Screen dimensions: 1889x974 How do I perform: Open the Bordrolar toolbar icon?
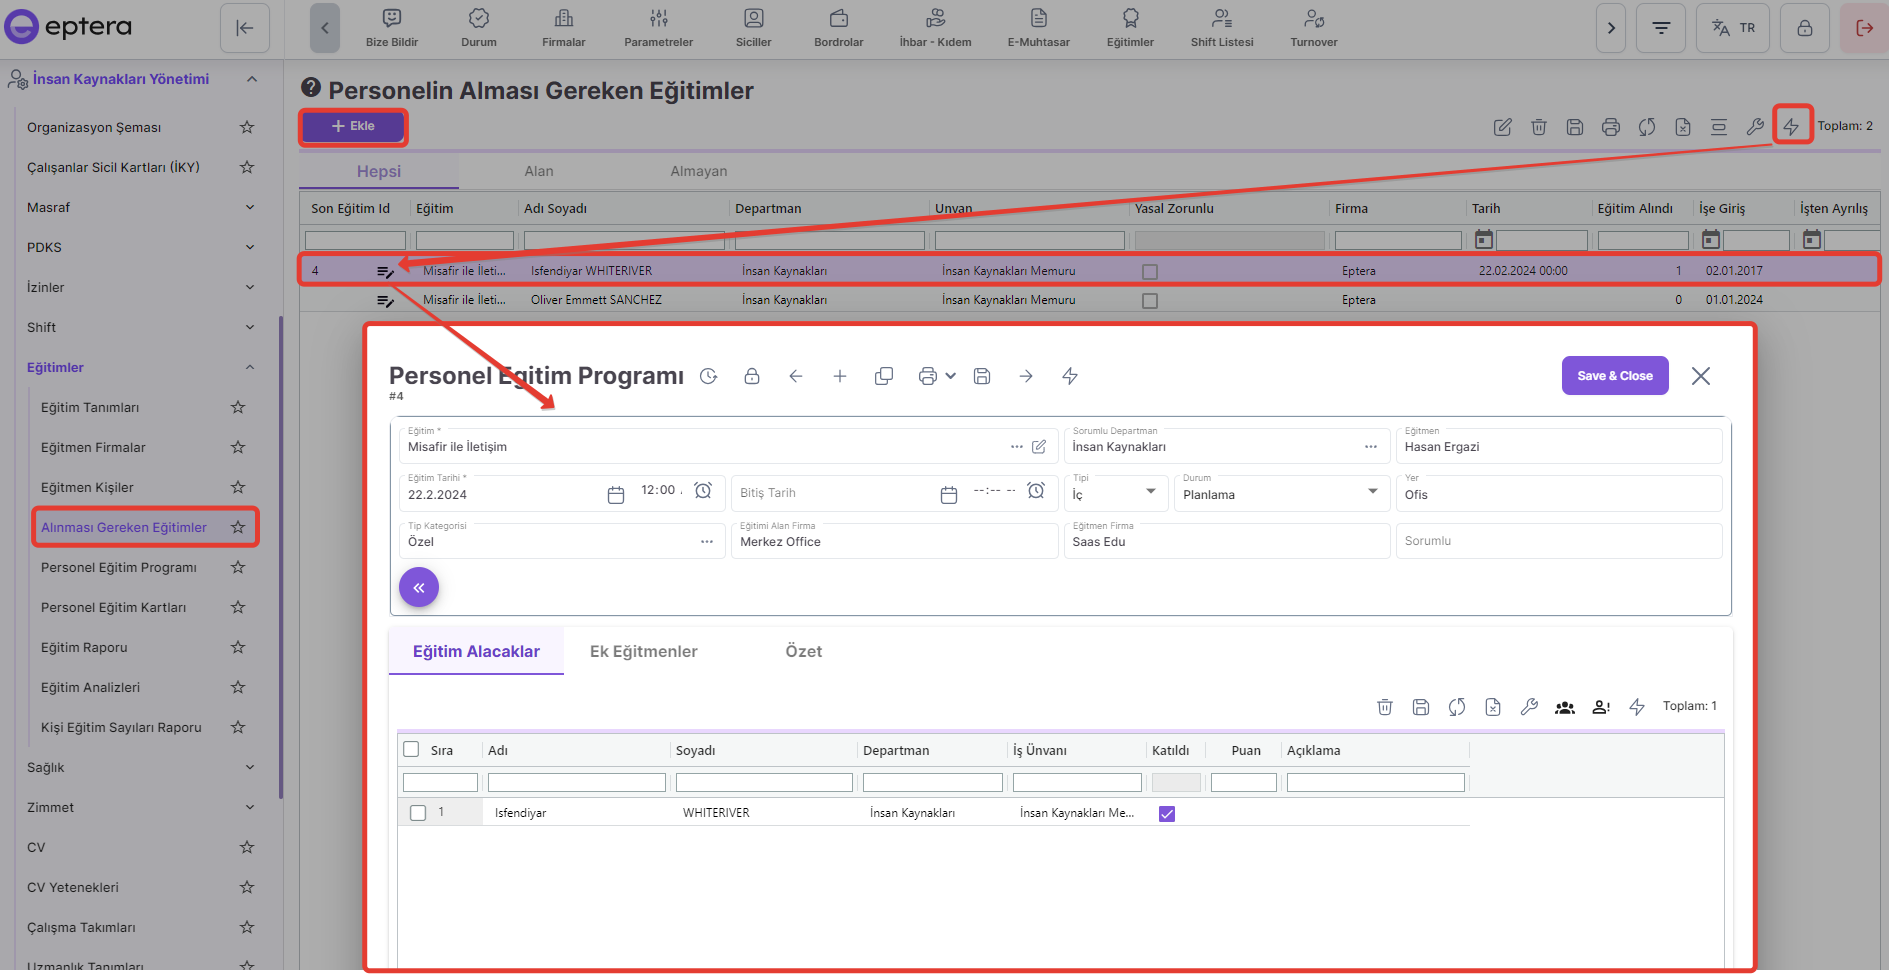tap(838, 27)
